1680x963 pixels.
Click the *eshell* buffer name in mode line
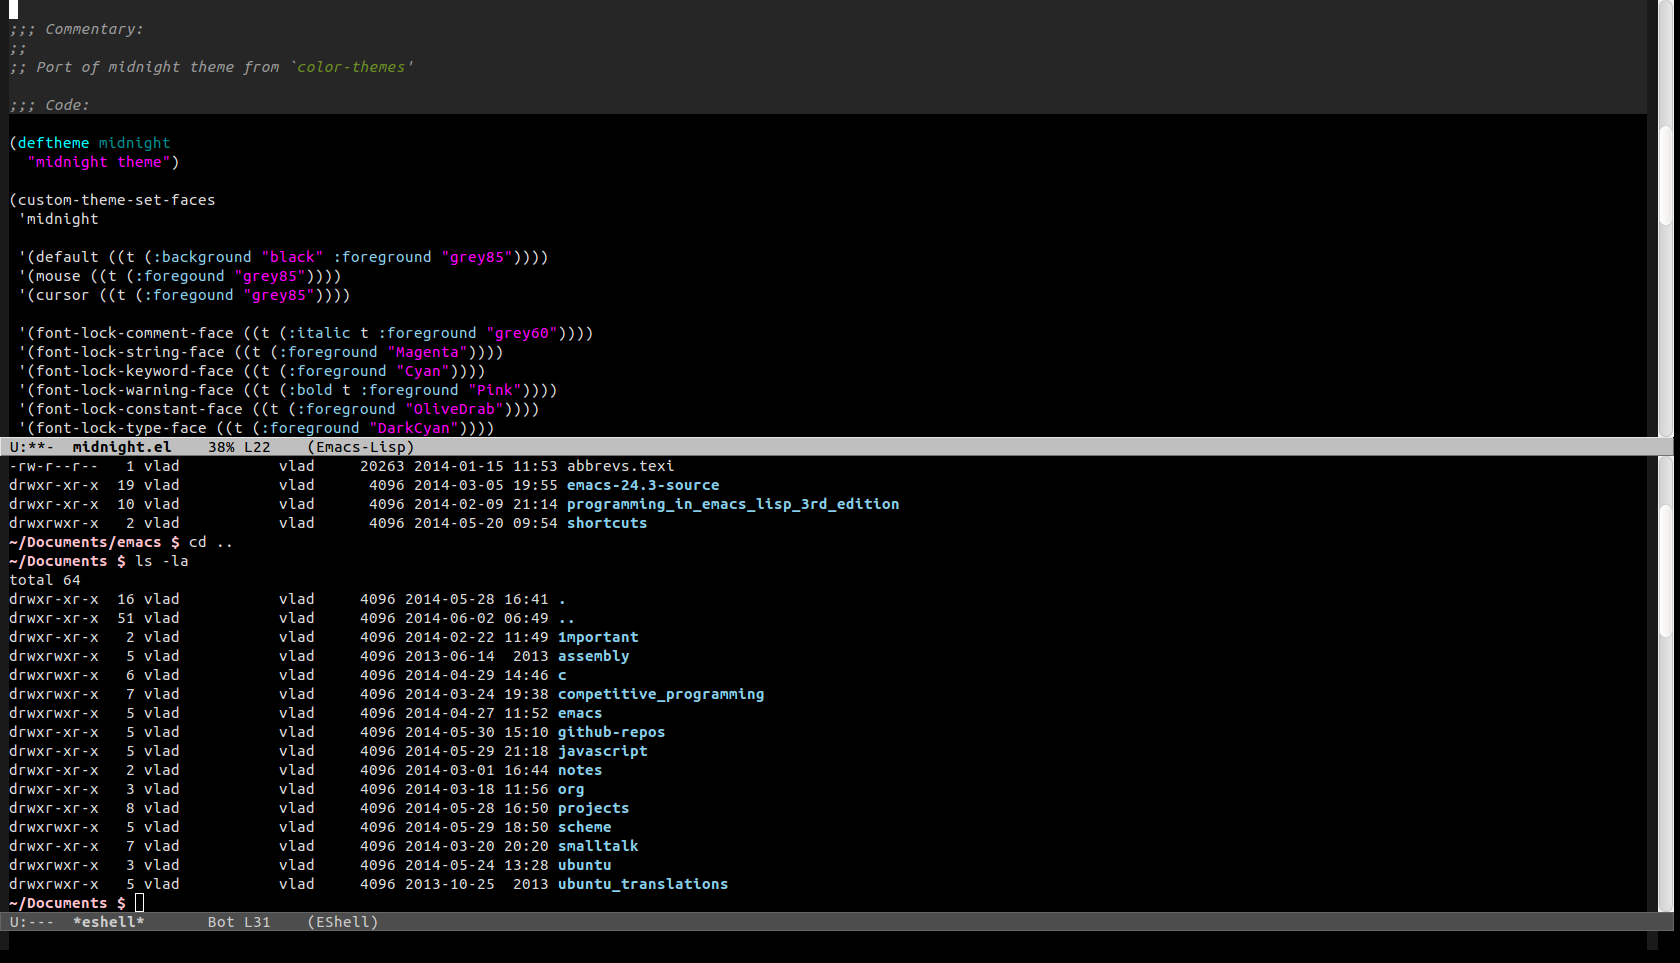tap(108, 922)
